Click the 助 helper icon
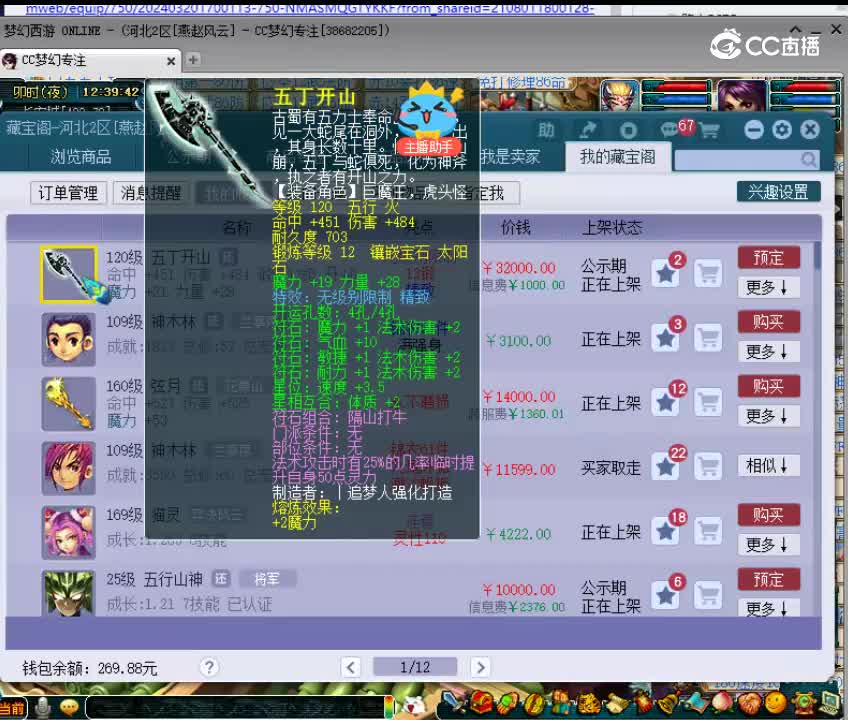The height and width of the screenshot is (720, 848). (546, 130)
